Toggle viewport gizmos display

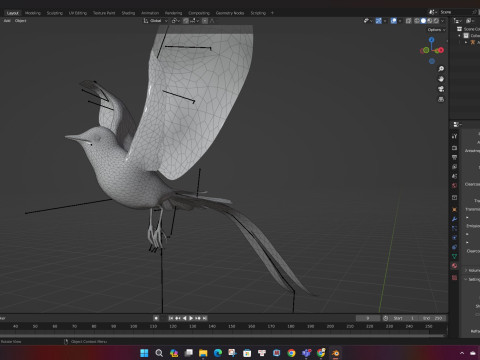pyautogui.click(x=379, y=21)
